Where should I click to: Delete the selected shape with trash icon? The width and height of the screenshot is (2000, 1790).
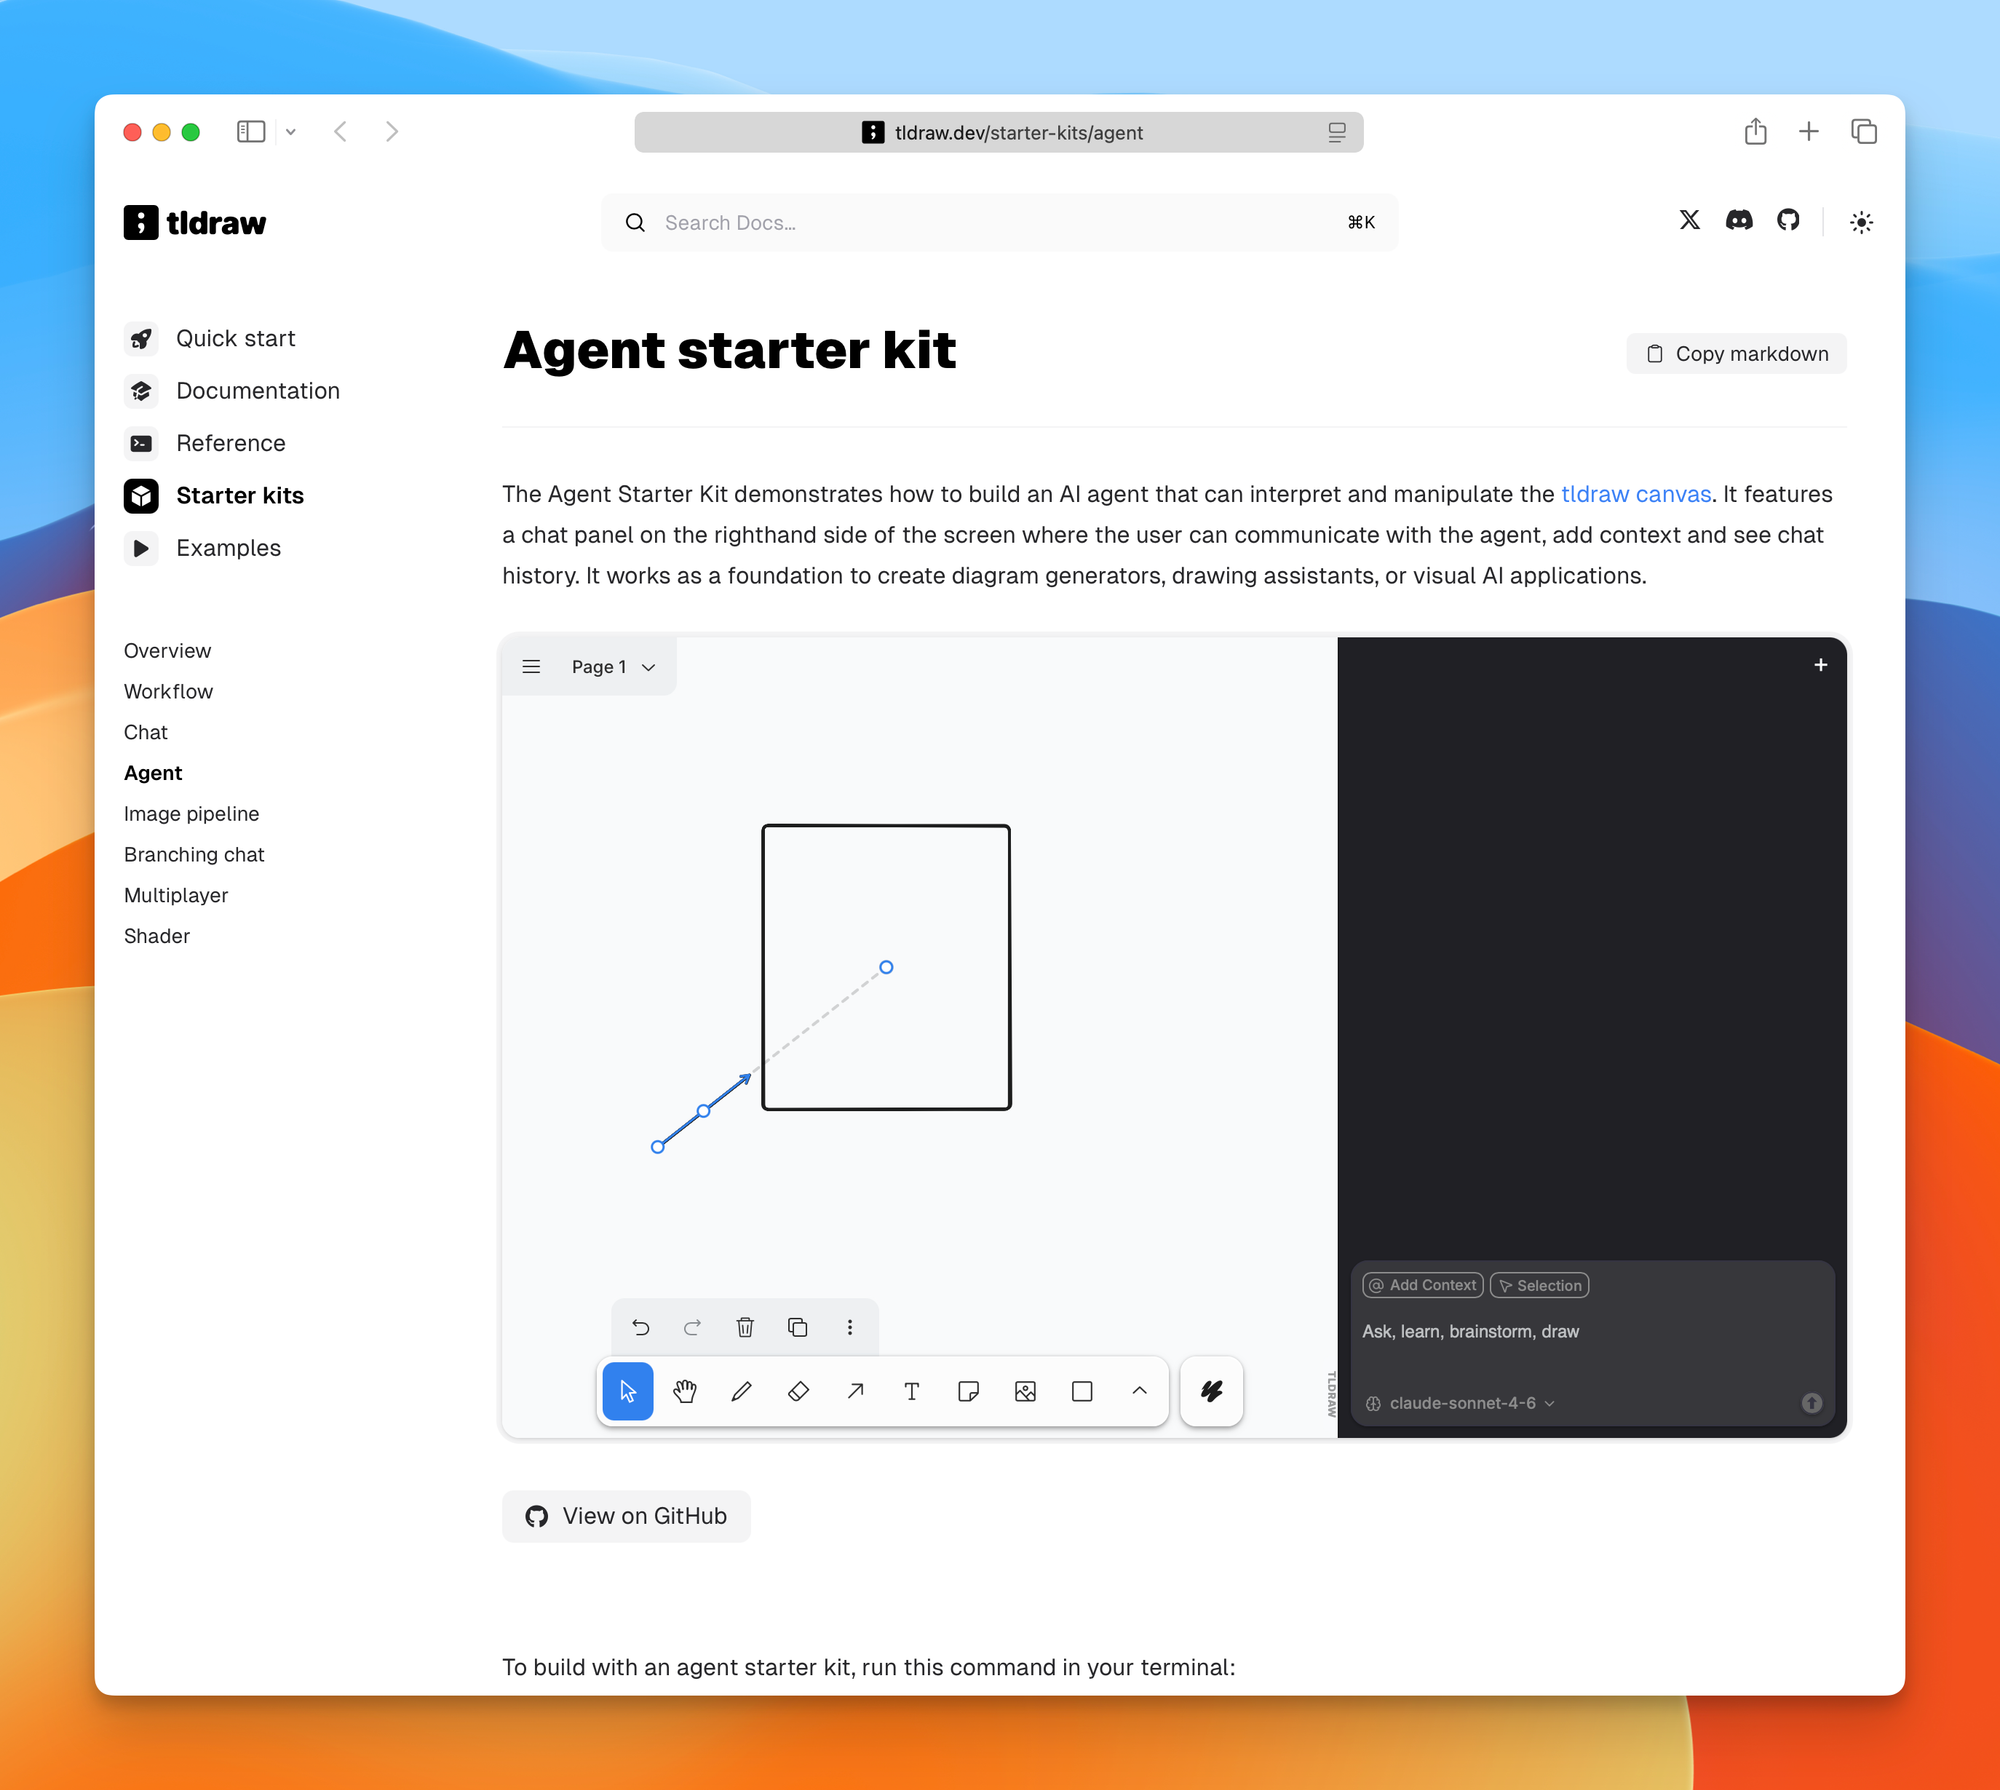(745, 1327)
